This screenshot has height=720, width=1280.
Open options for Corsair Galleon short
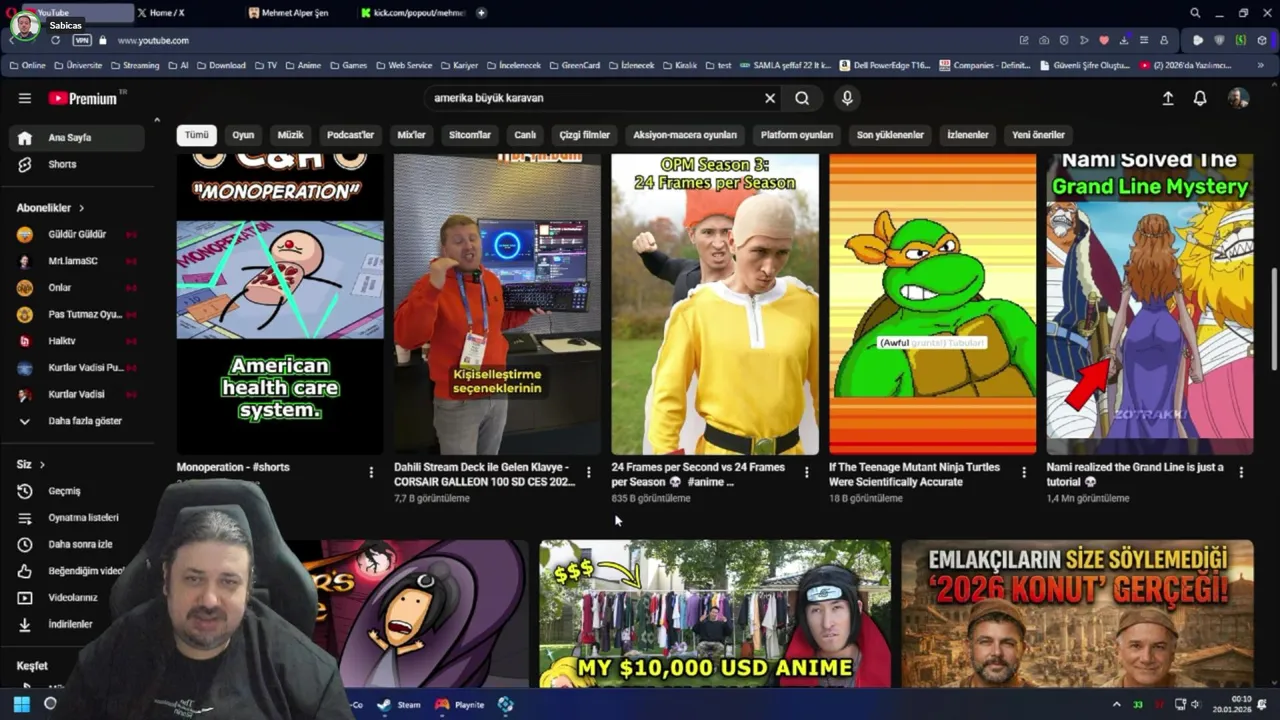[588, 472]
